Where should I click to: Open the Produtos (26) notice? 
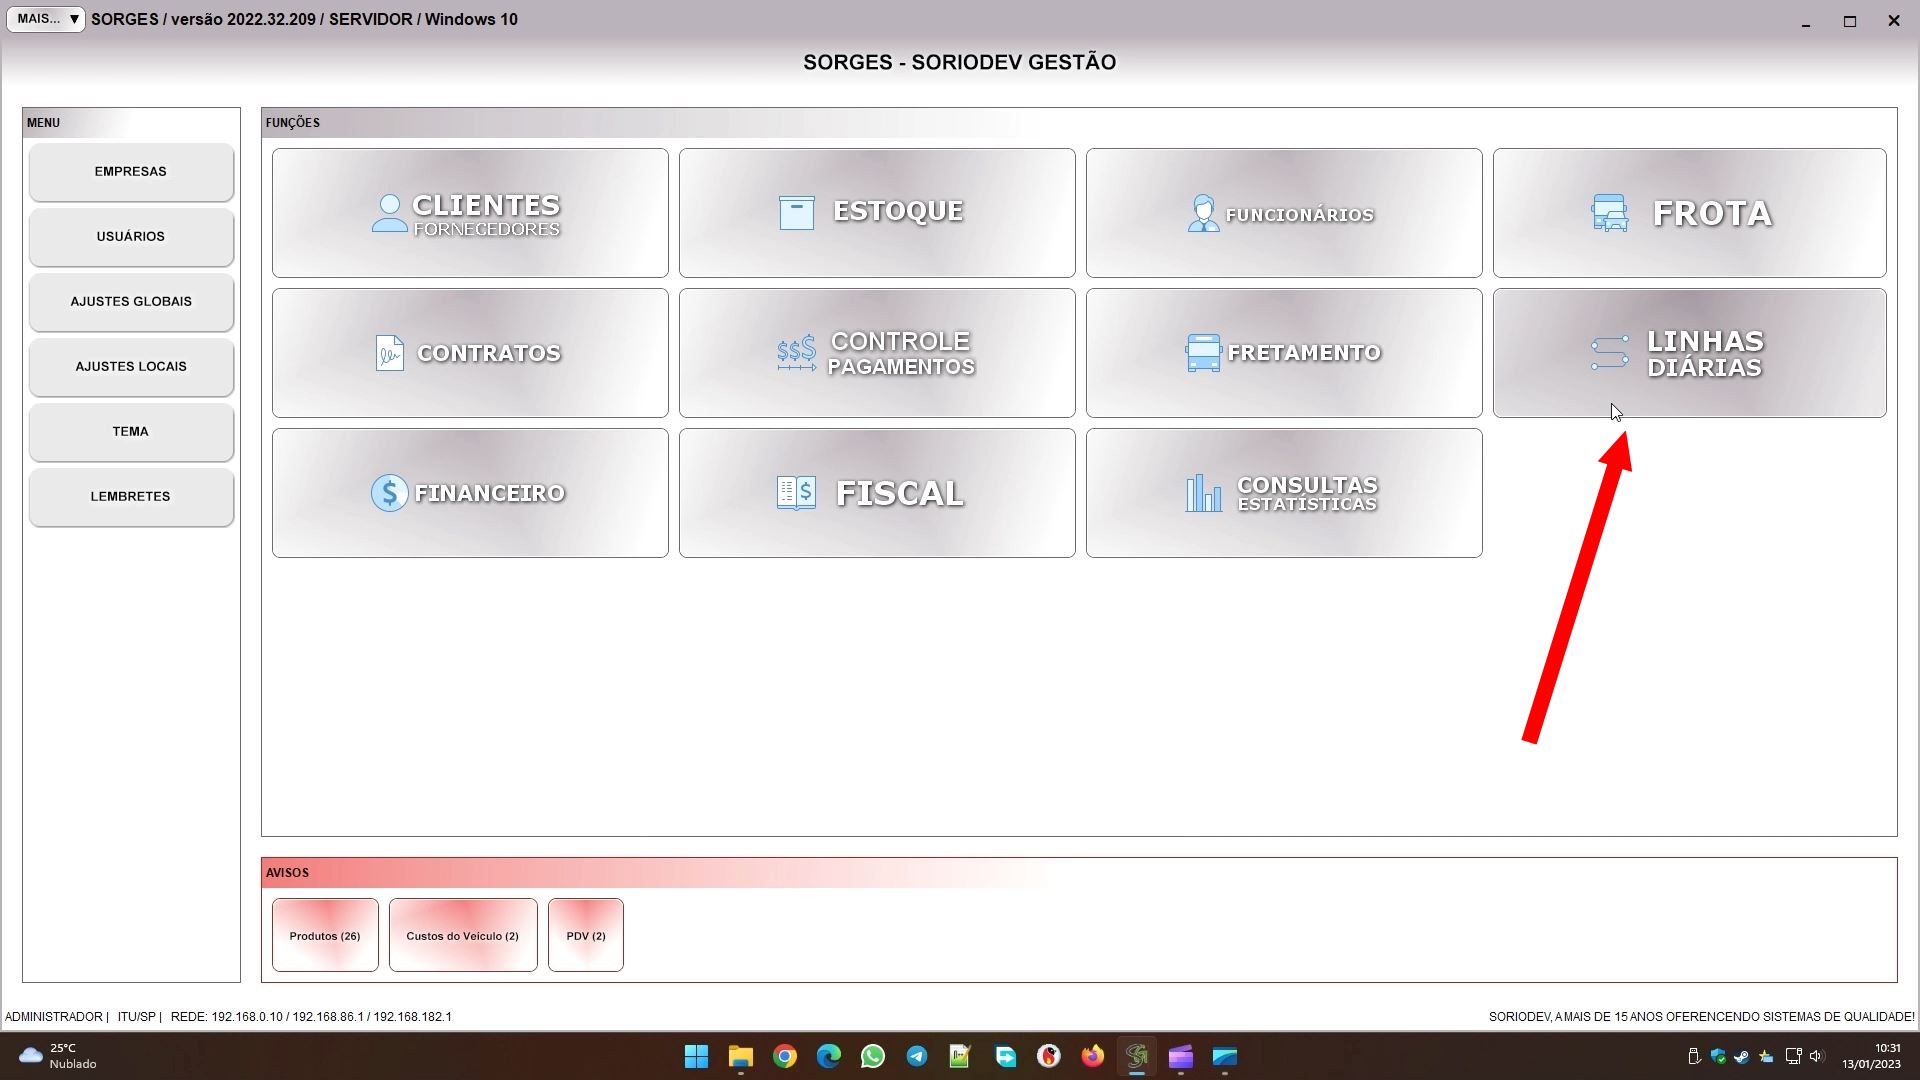pyautogui.click(x=325, y=935)
